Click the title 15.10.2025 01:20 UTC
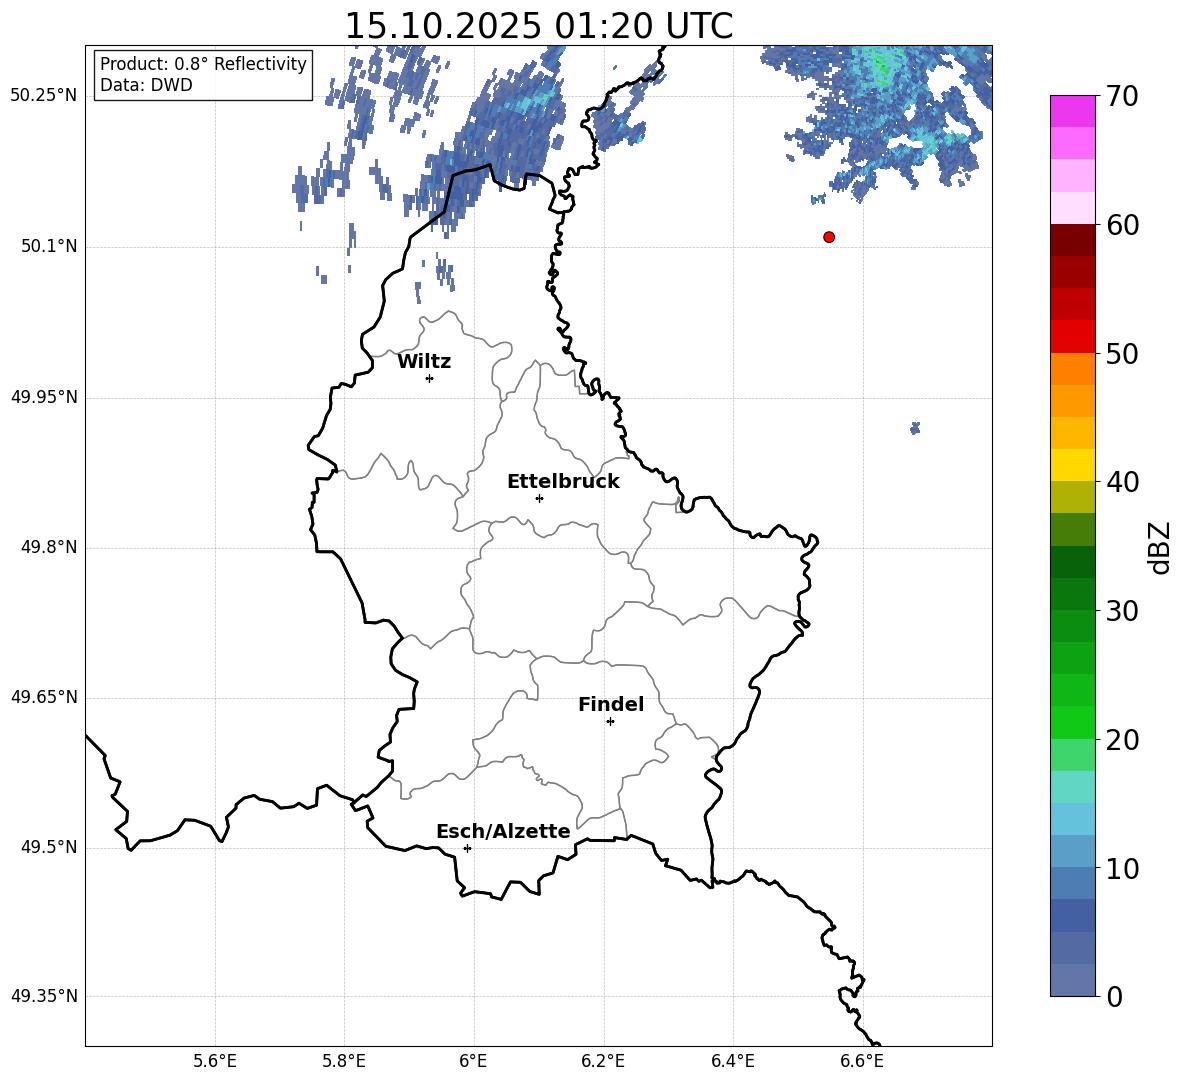 point(538,26)
